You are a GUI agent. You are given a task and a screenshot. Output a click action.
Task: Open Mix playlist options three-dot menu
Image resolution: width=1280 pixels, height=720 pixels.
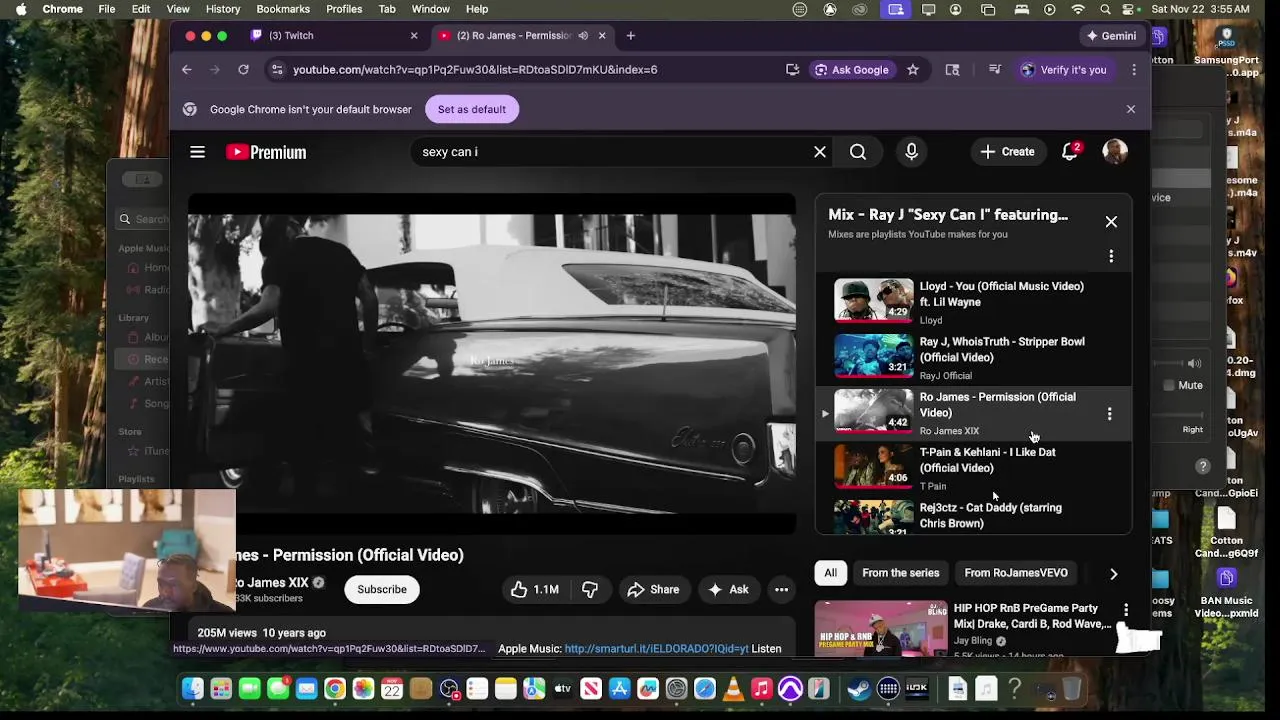click(x=1111, y=257)
